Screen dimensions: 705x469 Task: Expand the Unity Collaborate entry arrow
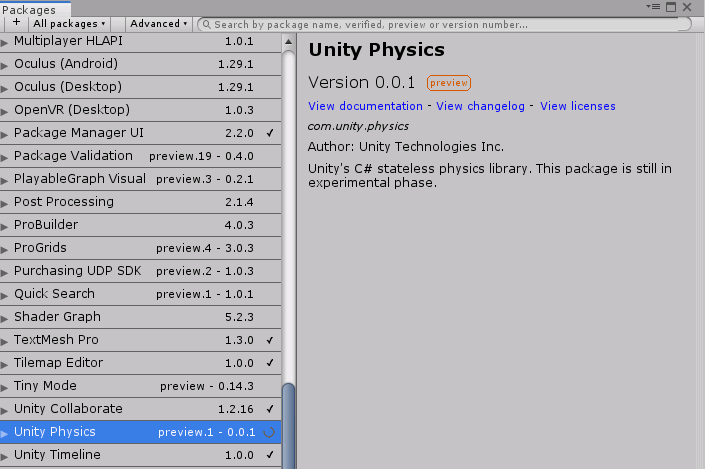click(4, 411)
